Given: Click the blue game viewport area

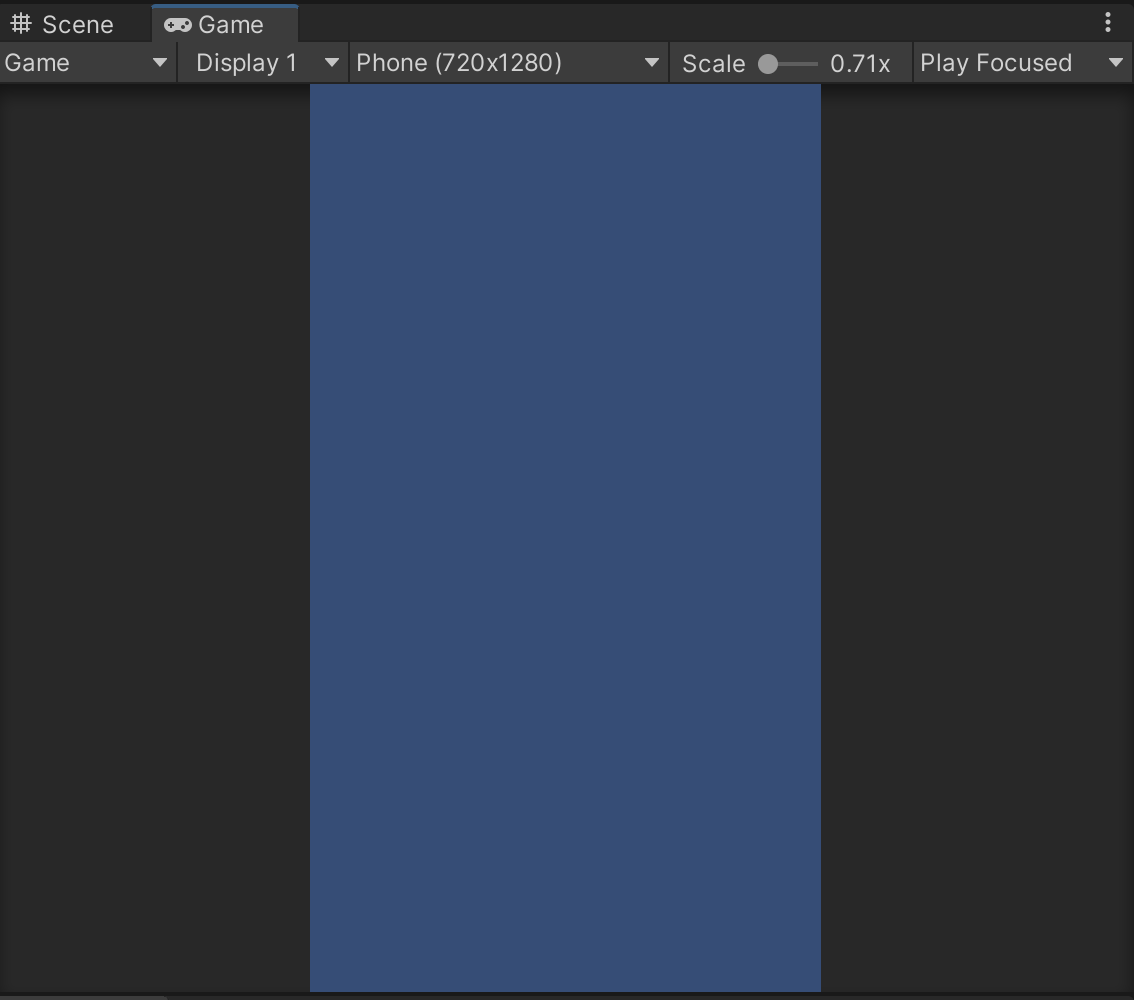Looking at the screenshot, I should coord(566,537).
